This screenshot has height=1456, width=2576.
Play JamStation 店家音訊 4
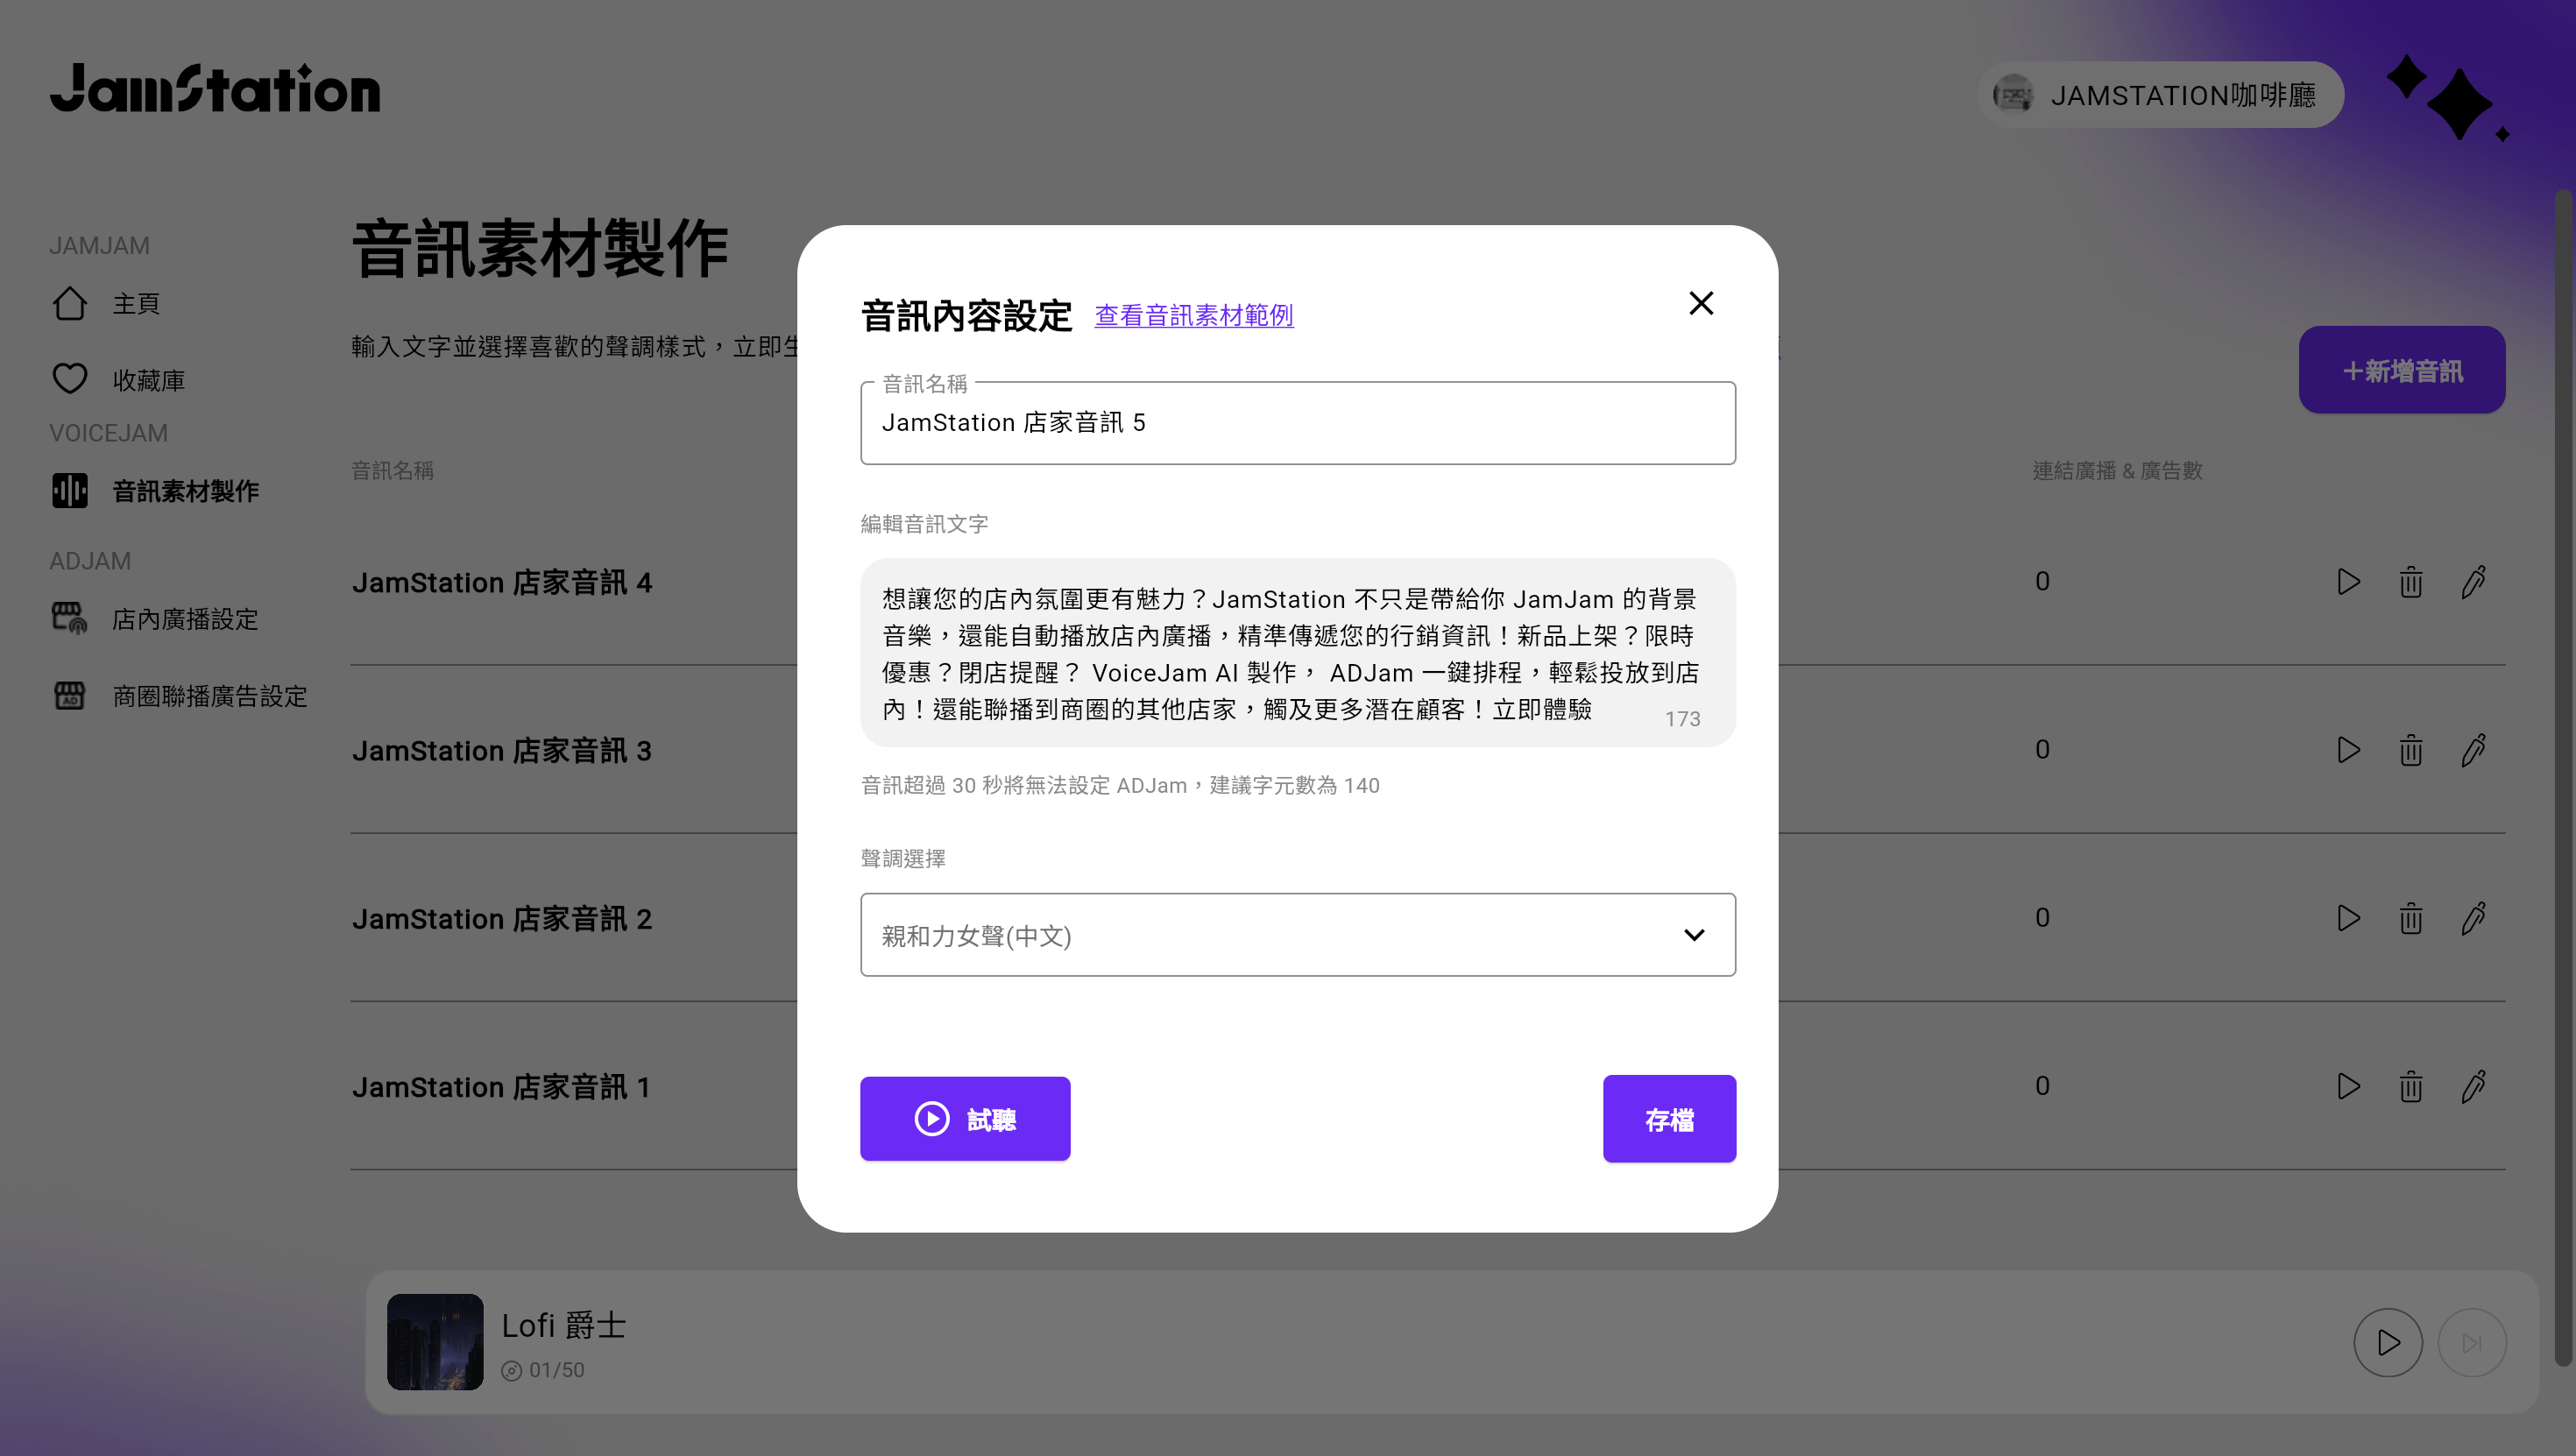(x=2348, y=582)
